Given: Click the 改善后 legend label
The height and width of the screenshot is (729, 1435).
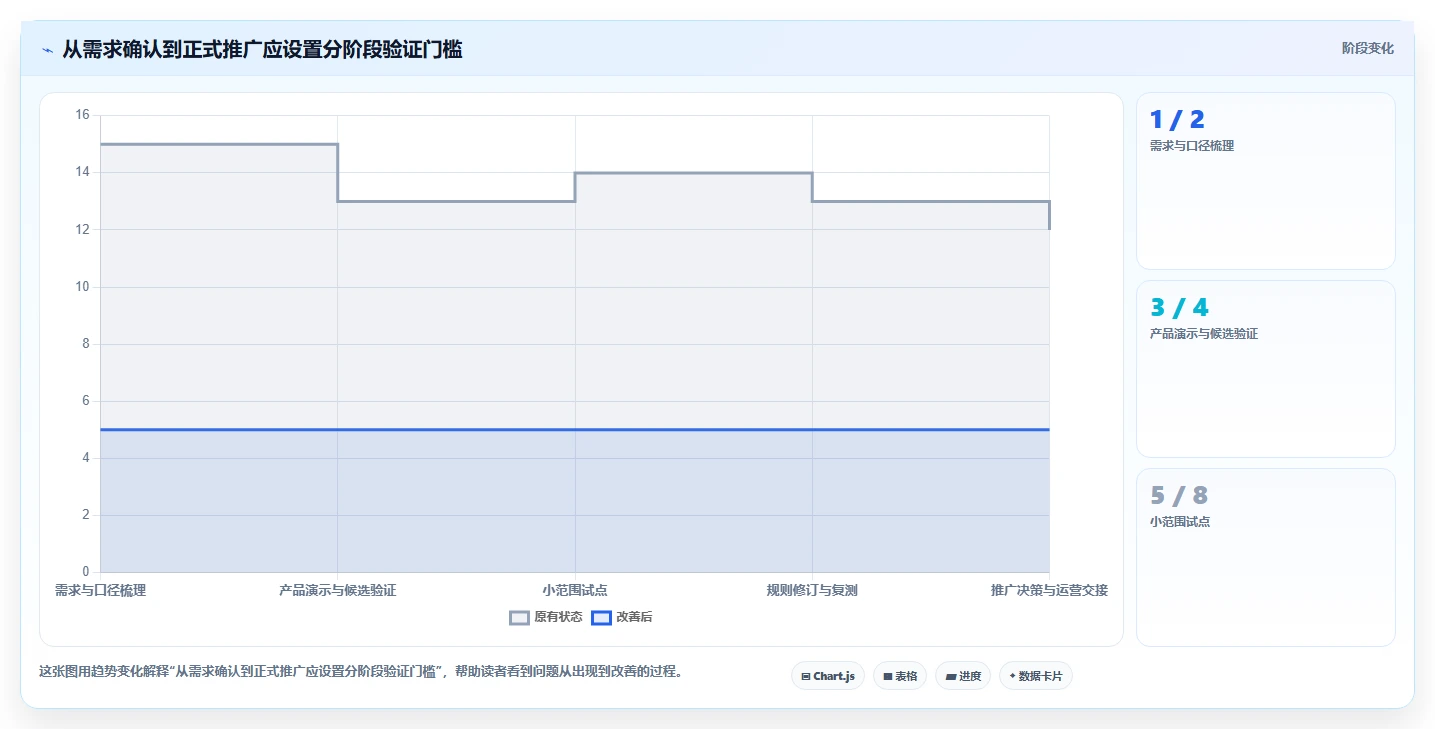Looking at the screenshot, I should pyautogui.click(x=634, y=618).
